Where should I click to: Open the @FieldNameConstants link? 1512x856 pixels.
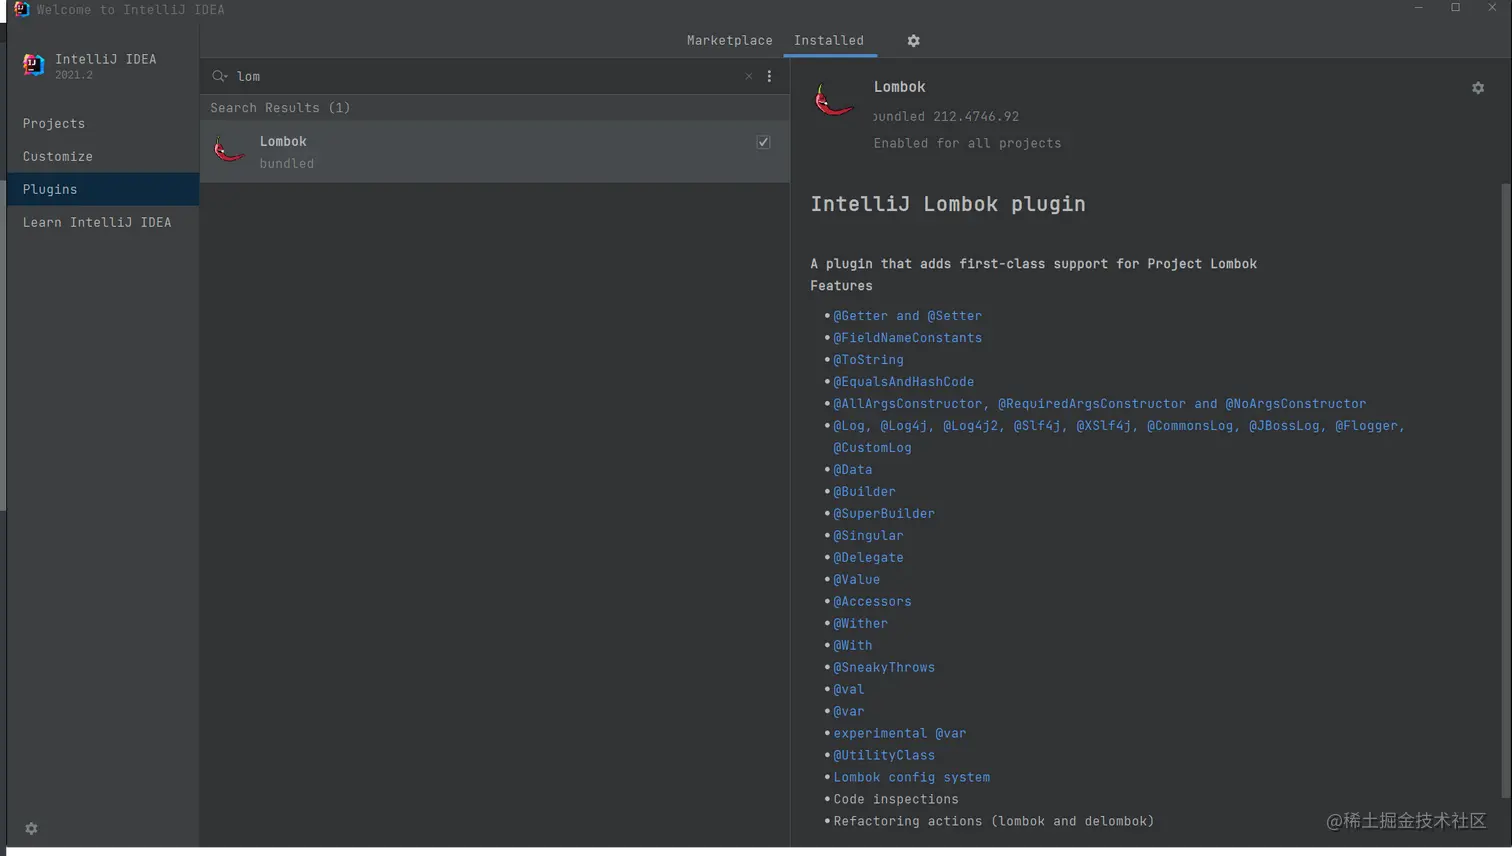(x=907, y=338)
